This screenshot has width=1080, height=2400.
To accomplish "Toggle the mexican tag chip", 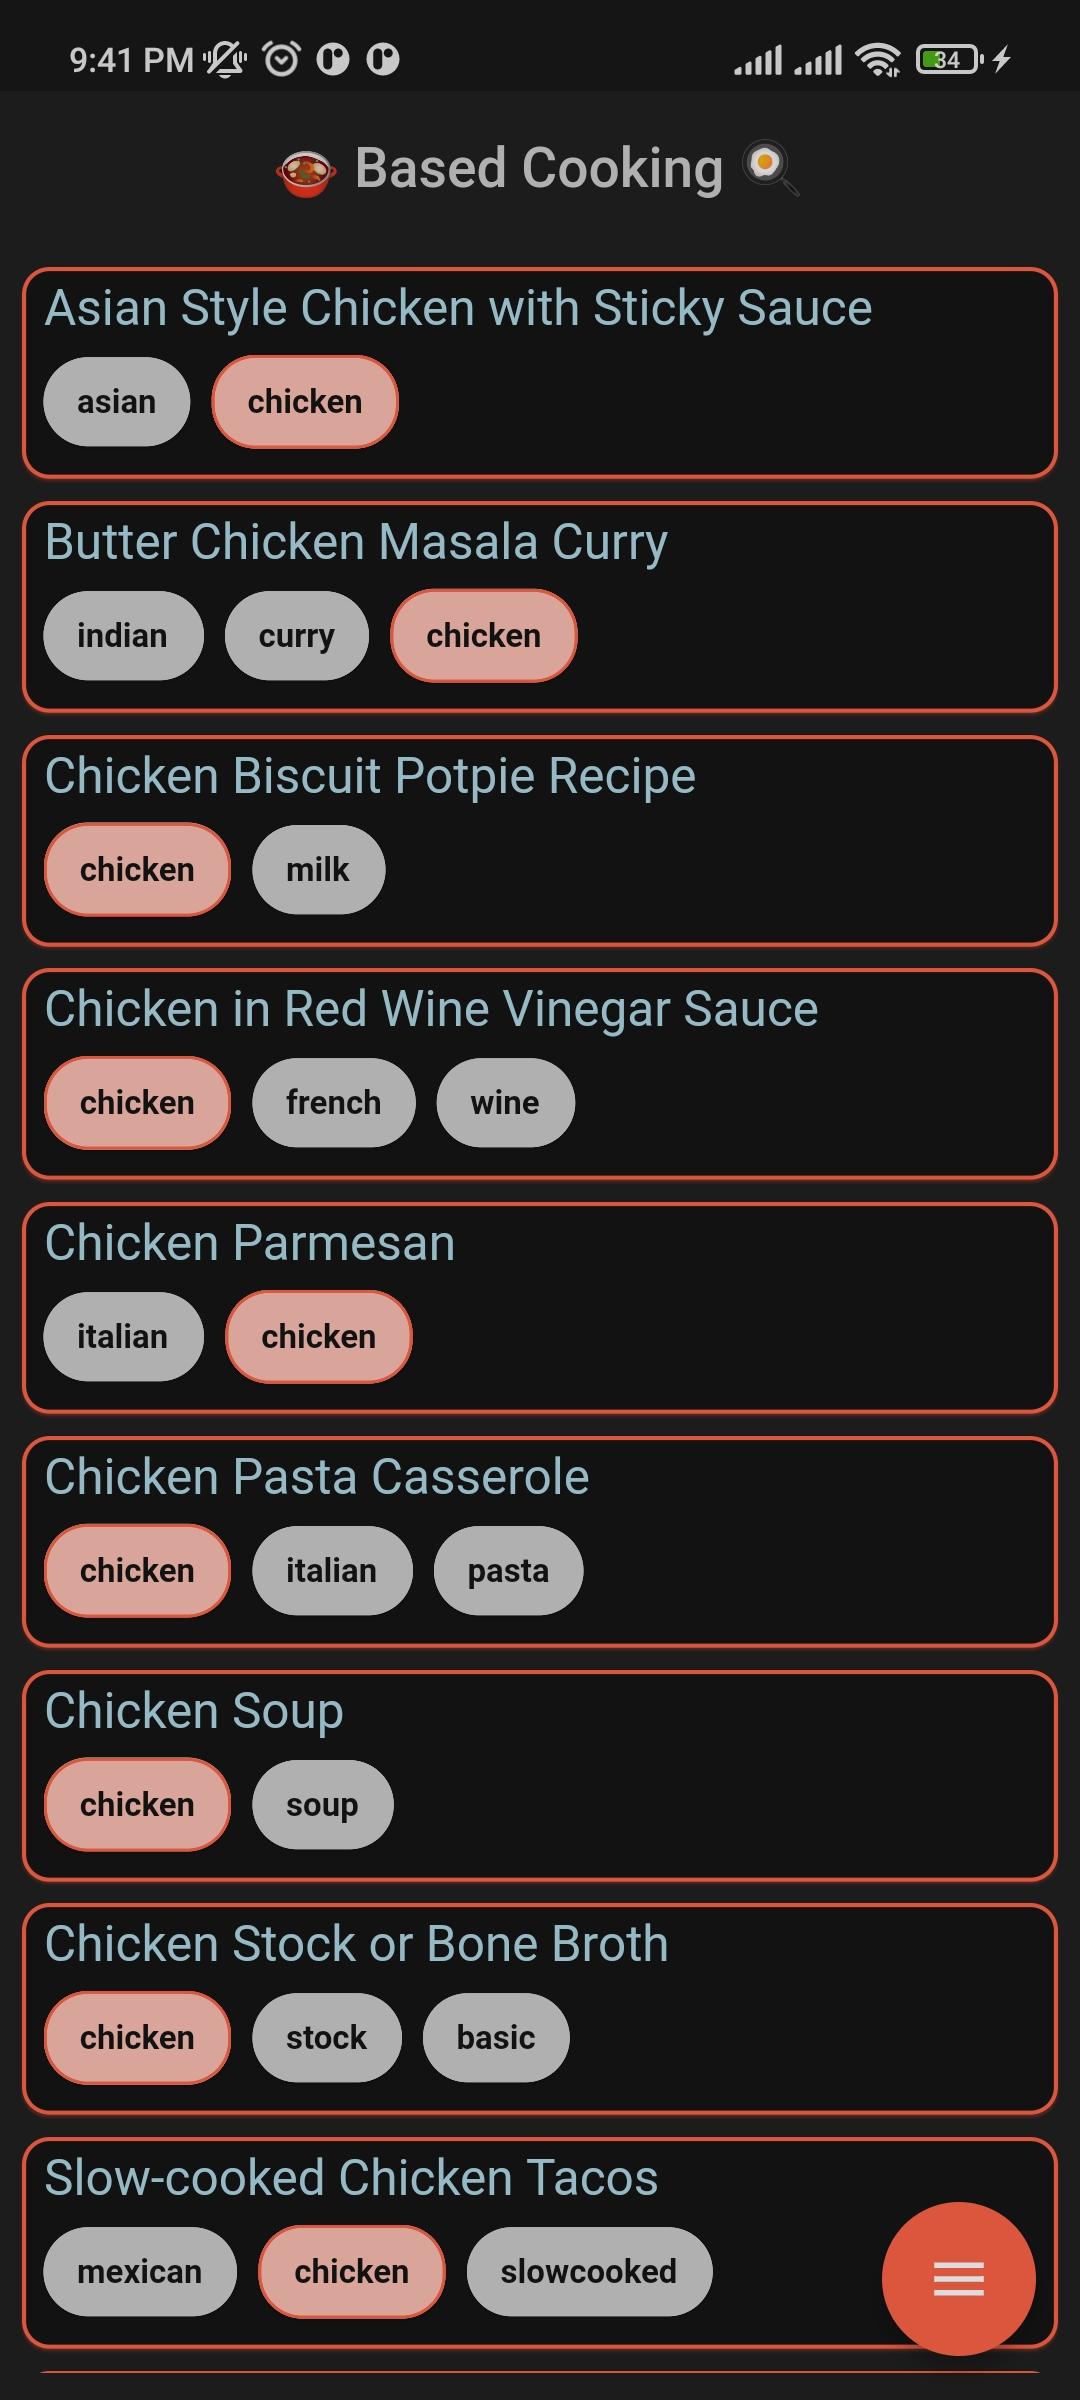I will pos(139,2272).
